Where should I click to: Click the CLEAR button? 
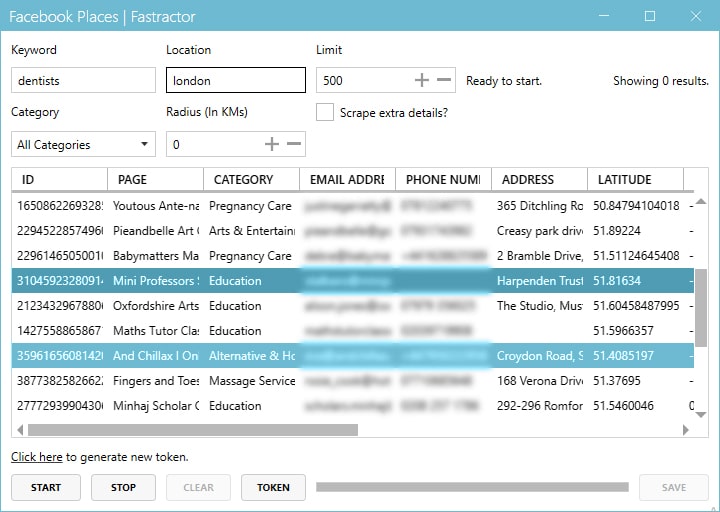(198, 487)
